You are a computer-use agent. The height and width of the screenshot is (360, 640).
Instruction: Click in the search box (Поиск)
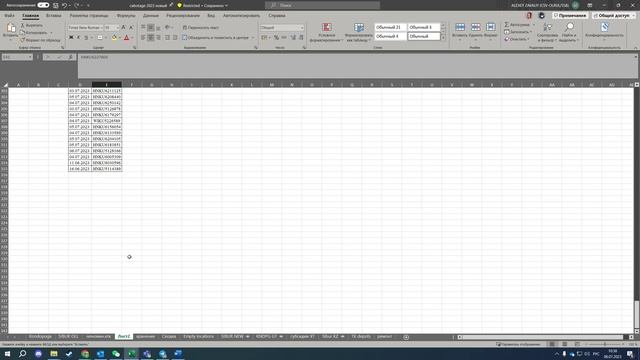click(322, 5)
